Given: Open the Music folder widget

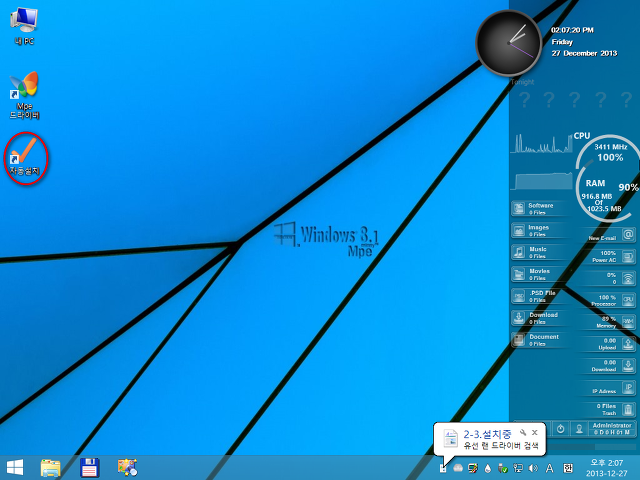Looking at the screenshot, I should (x=539, y=252).
